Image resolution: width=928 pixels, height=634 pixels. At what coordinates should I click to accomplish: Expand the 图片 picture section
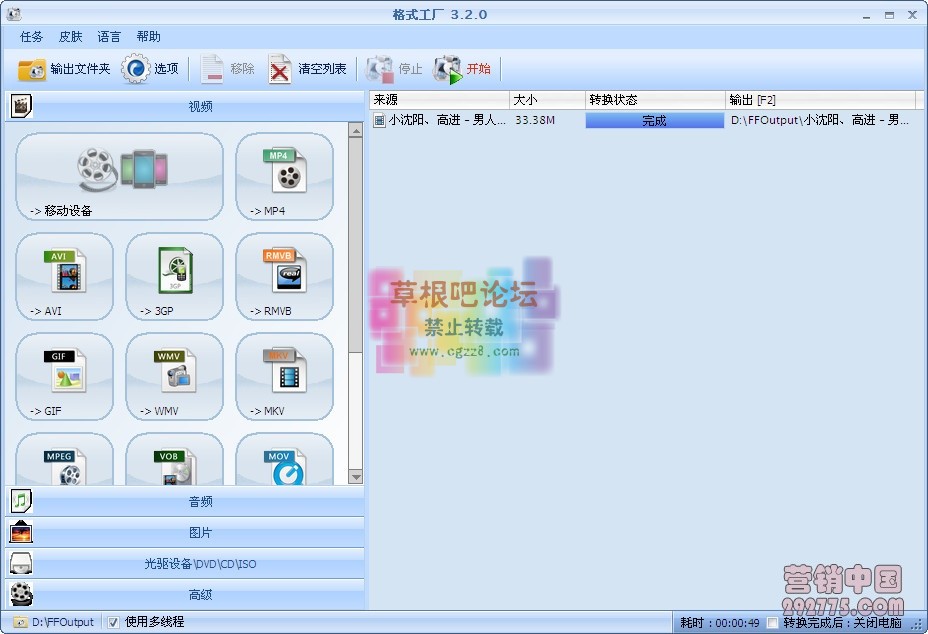click(200, 533)
